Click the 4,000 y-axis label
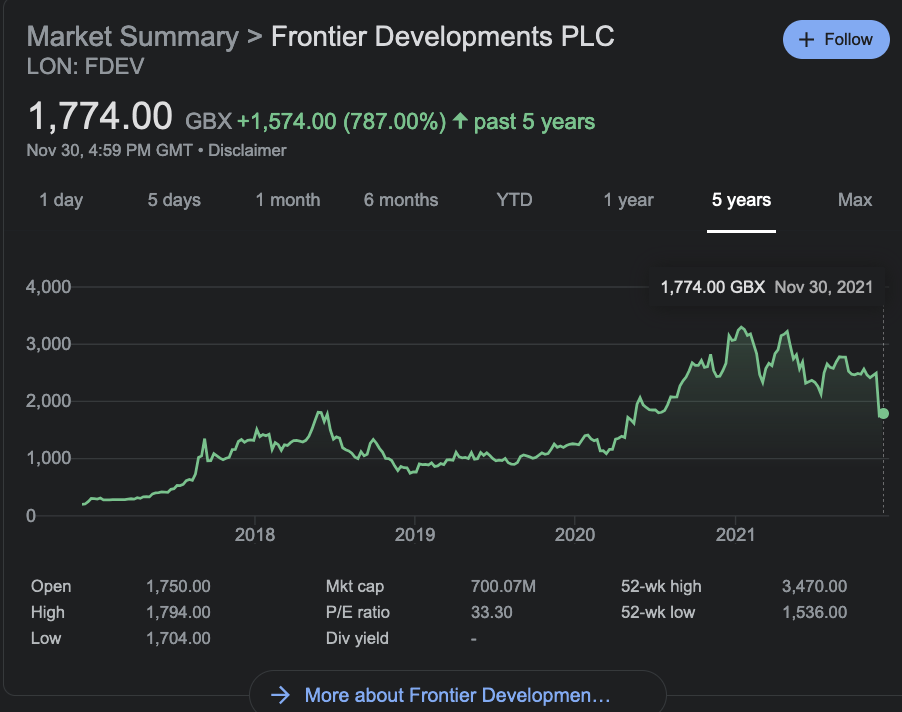 click(48, 287)
